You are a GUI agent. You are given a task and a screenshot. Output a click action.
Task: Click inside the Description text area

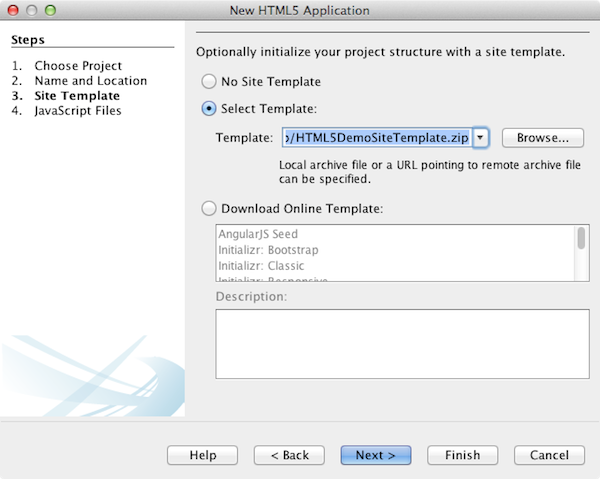402,343
